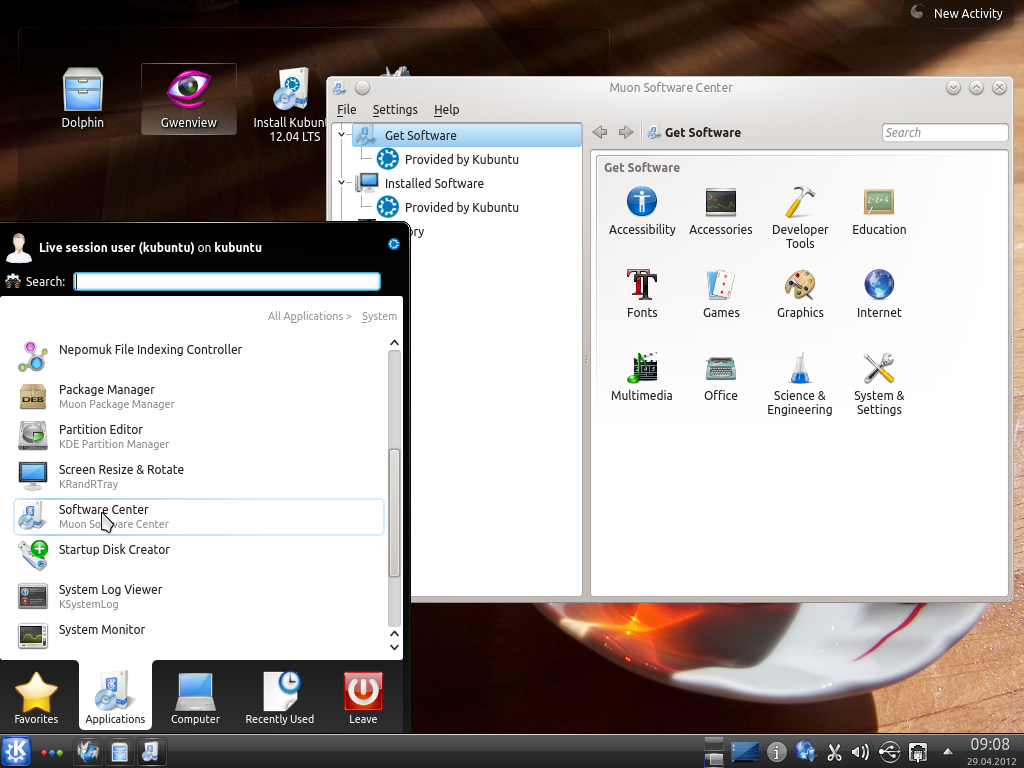This screenshot has height=768, width=1024.
Task: Launch KDE Partition Editor entry
Action: pos(199,436)
